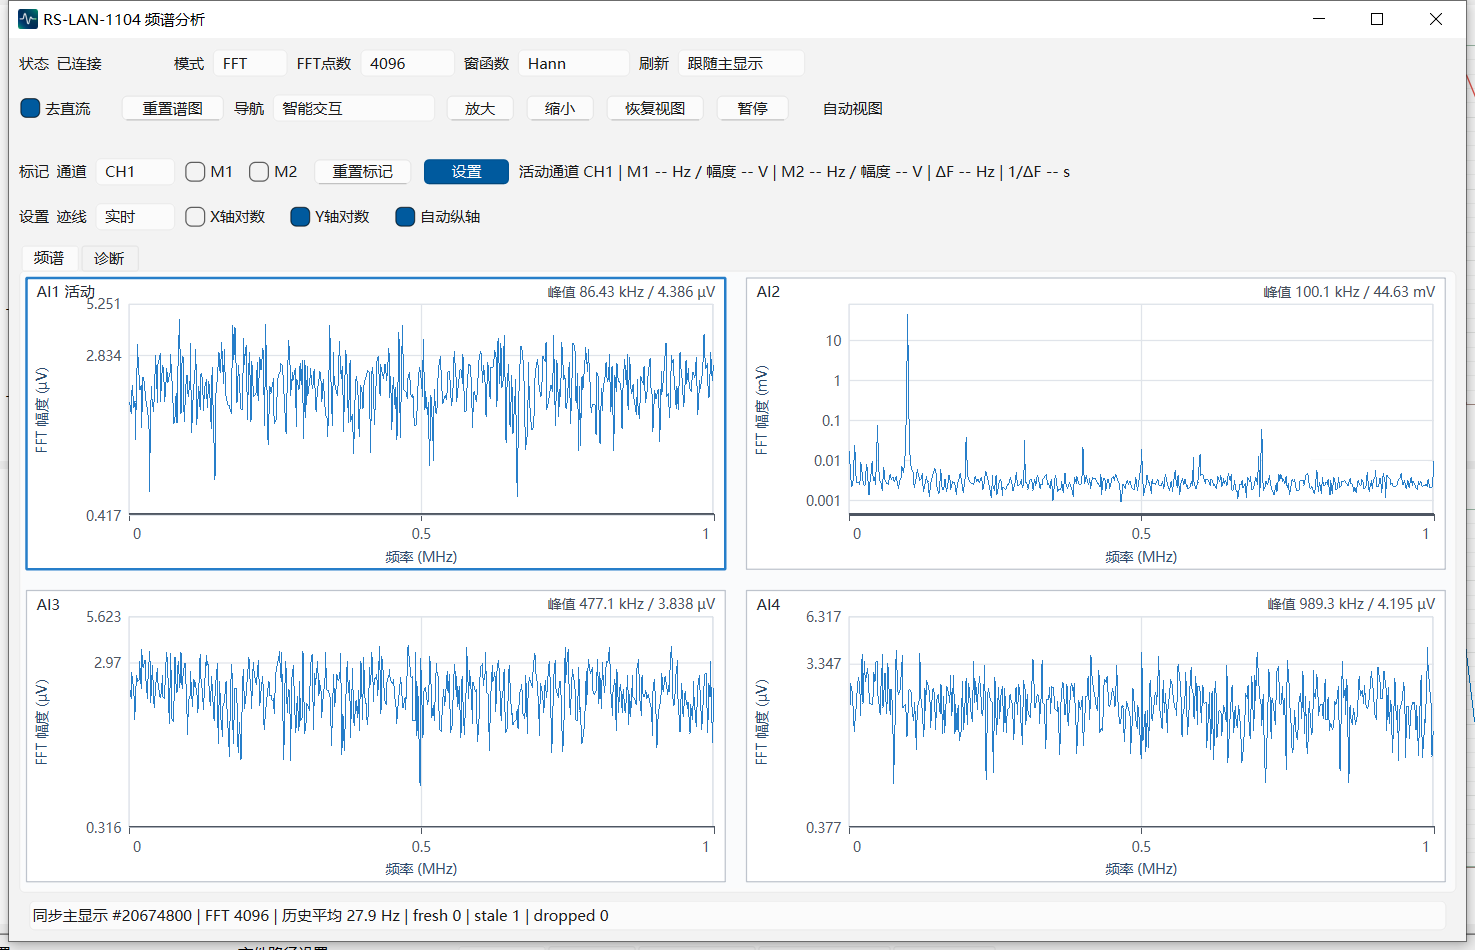Select the AI1 spectrum plot
Screen dimensions: 1475x950
coord(376,424)
